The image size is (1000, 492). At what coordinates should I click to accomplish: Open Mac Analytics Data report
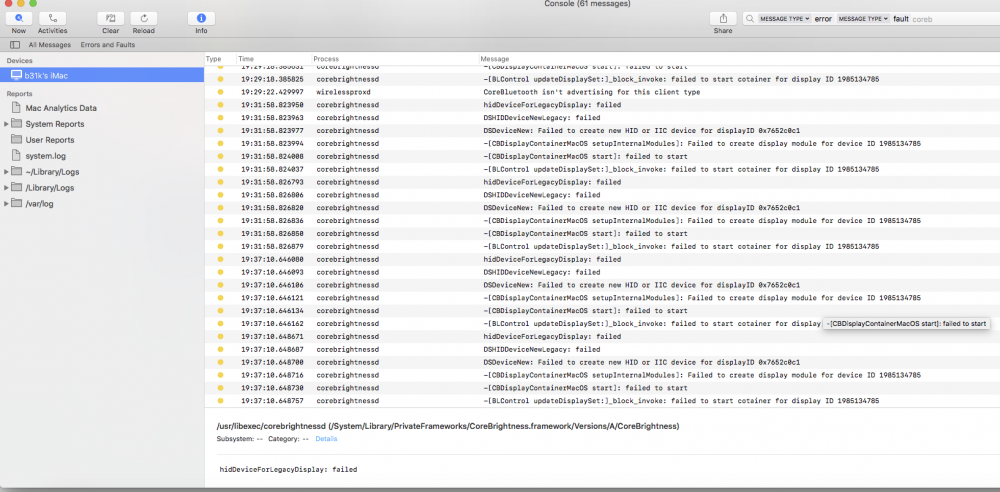(61, 108)
